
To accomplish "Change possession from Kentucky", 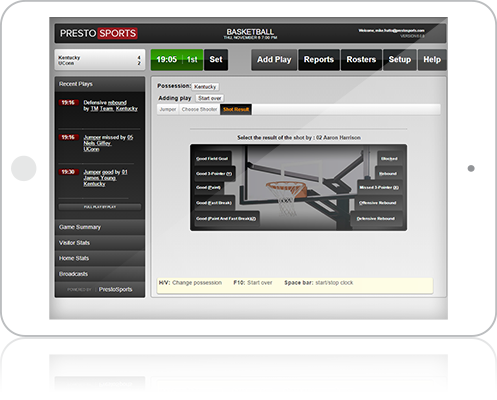I will (x=205, y=87).
